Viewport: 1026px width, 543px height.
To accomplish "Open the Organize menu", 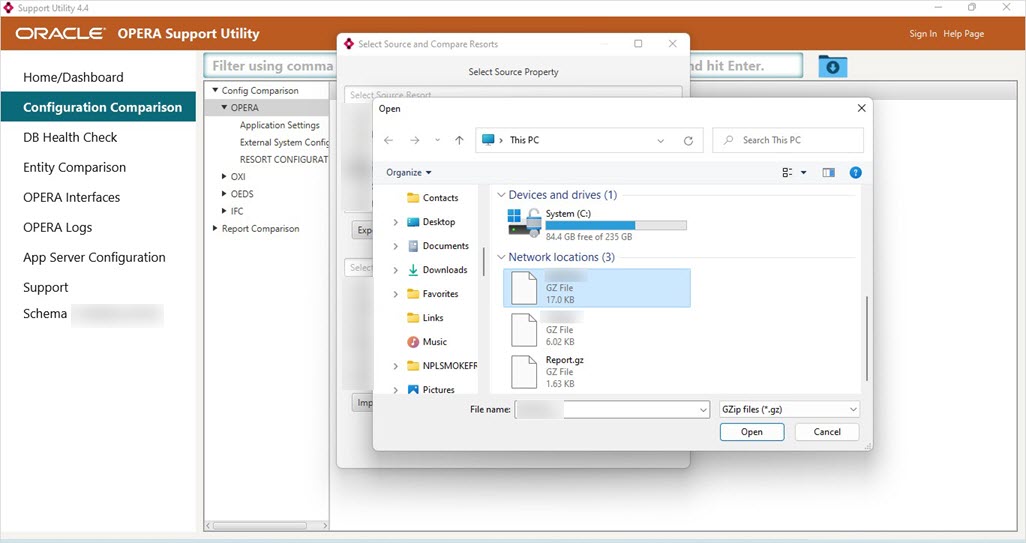I will pyautogui.click(x=408, y=173).
